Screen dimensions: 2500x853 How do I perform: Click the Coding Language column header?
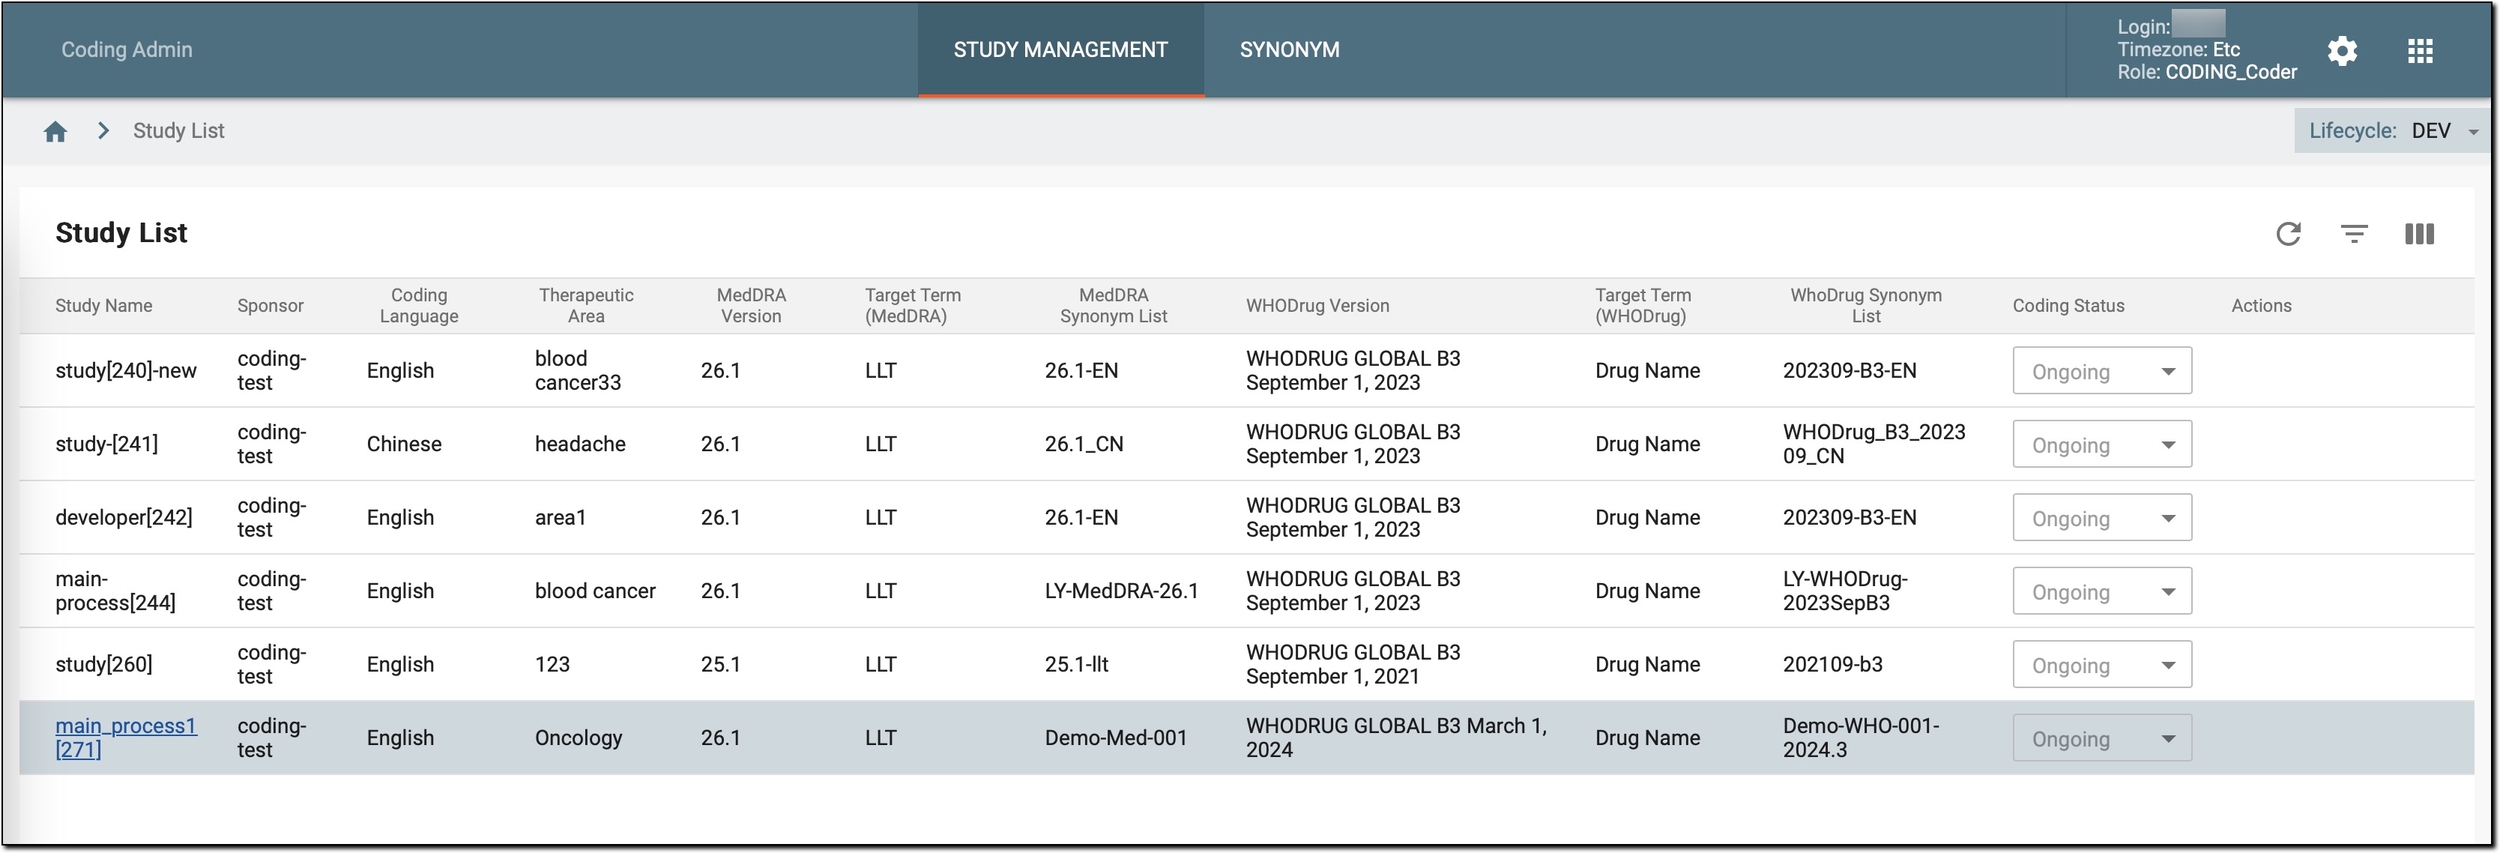click(419, 306)
